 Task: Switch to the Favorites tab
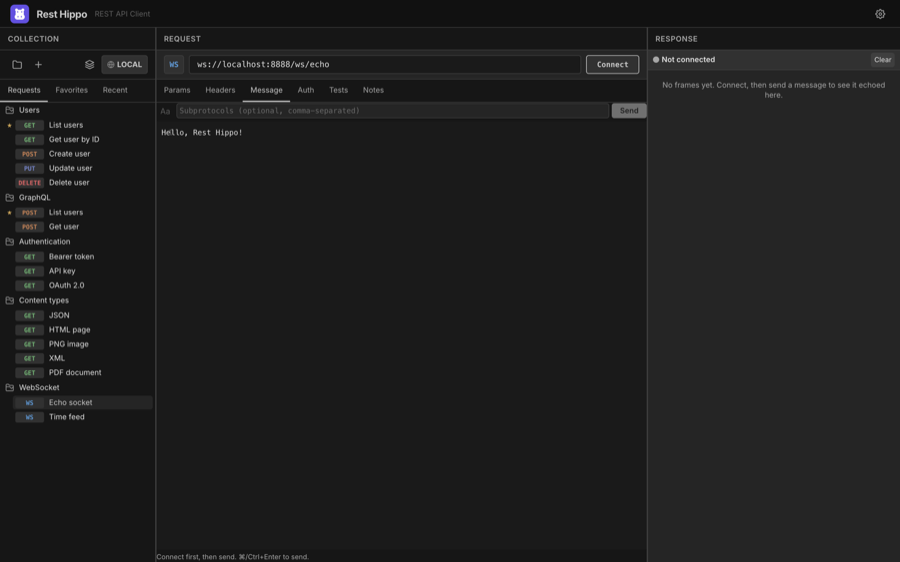[x=72, y=90]
